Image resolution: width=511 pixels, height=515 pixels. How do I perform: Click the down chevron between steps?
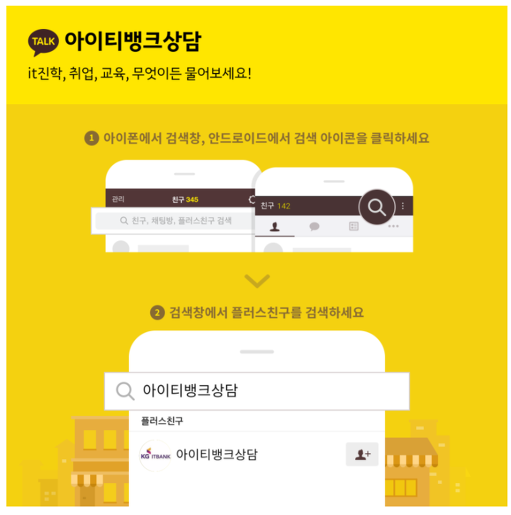[x=257, y=281]
